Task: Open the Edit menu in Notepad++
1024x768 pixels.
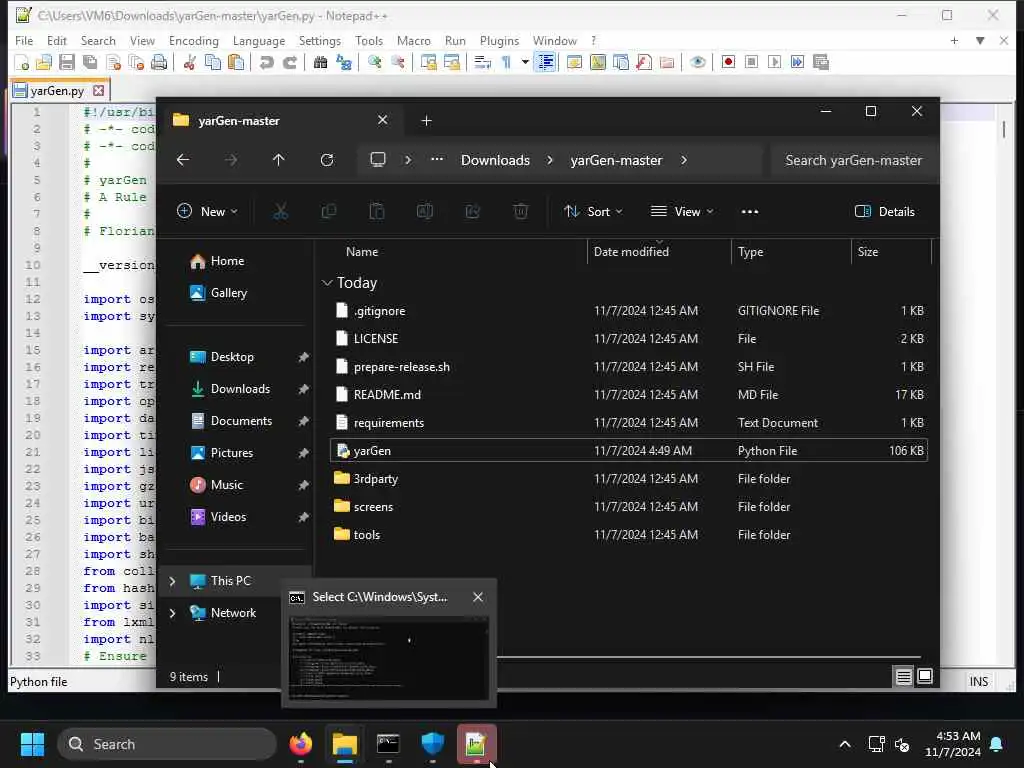Action: 57,40
